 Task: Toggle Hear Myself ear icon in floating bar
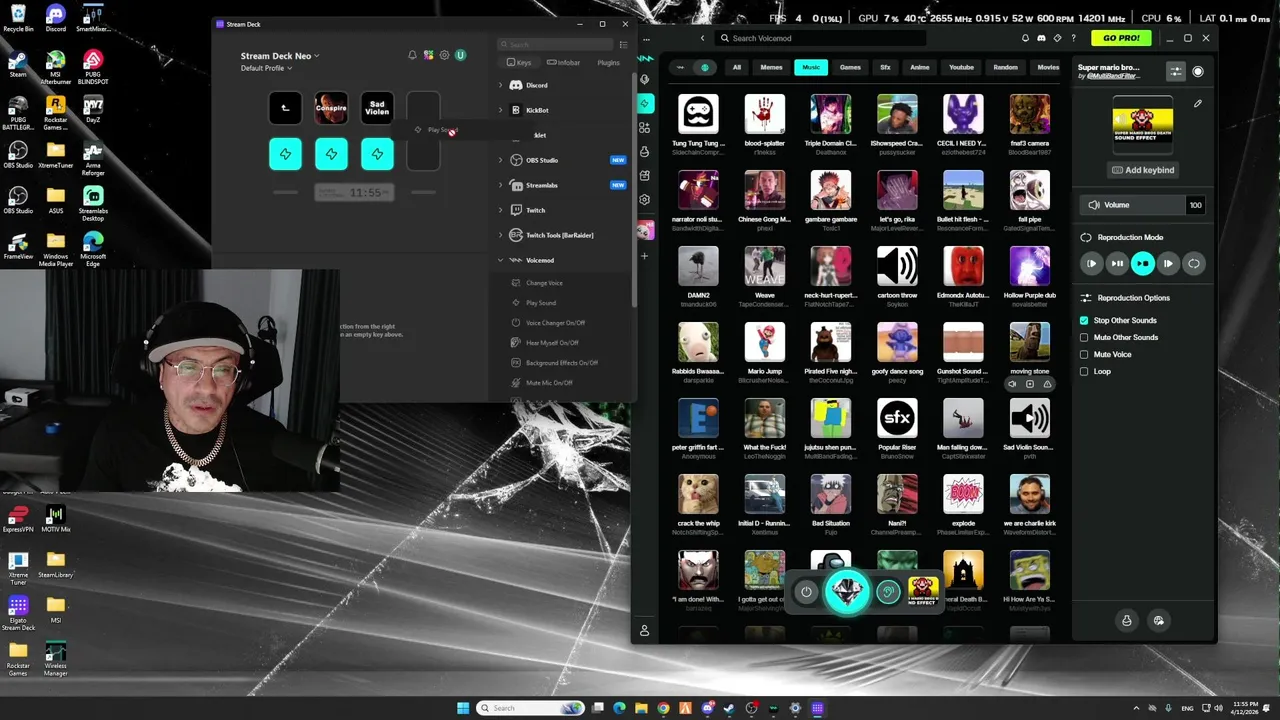point(888,592)
